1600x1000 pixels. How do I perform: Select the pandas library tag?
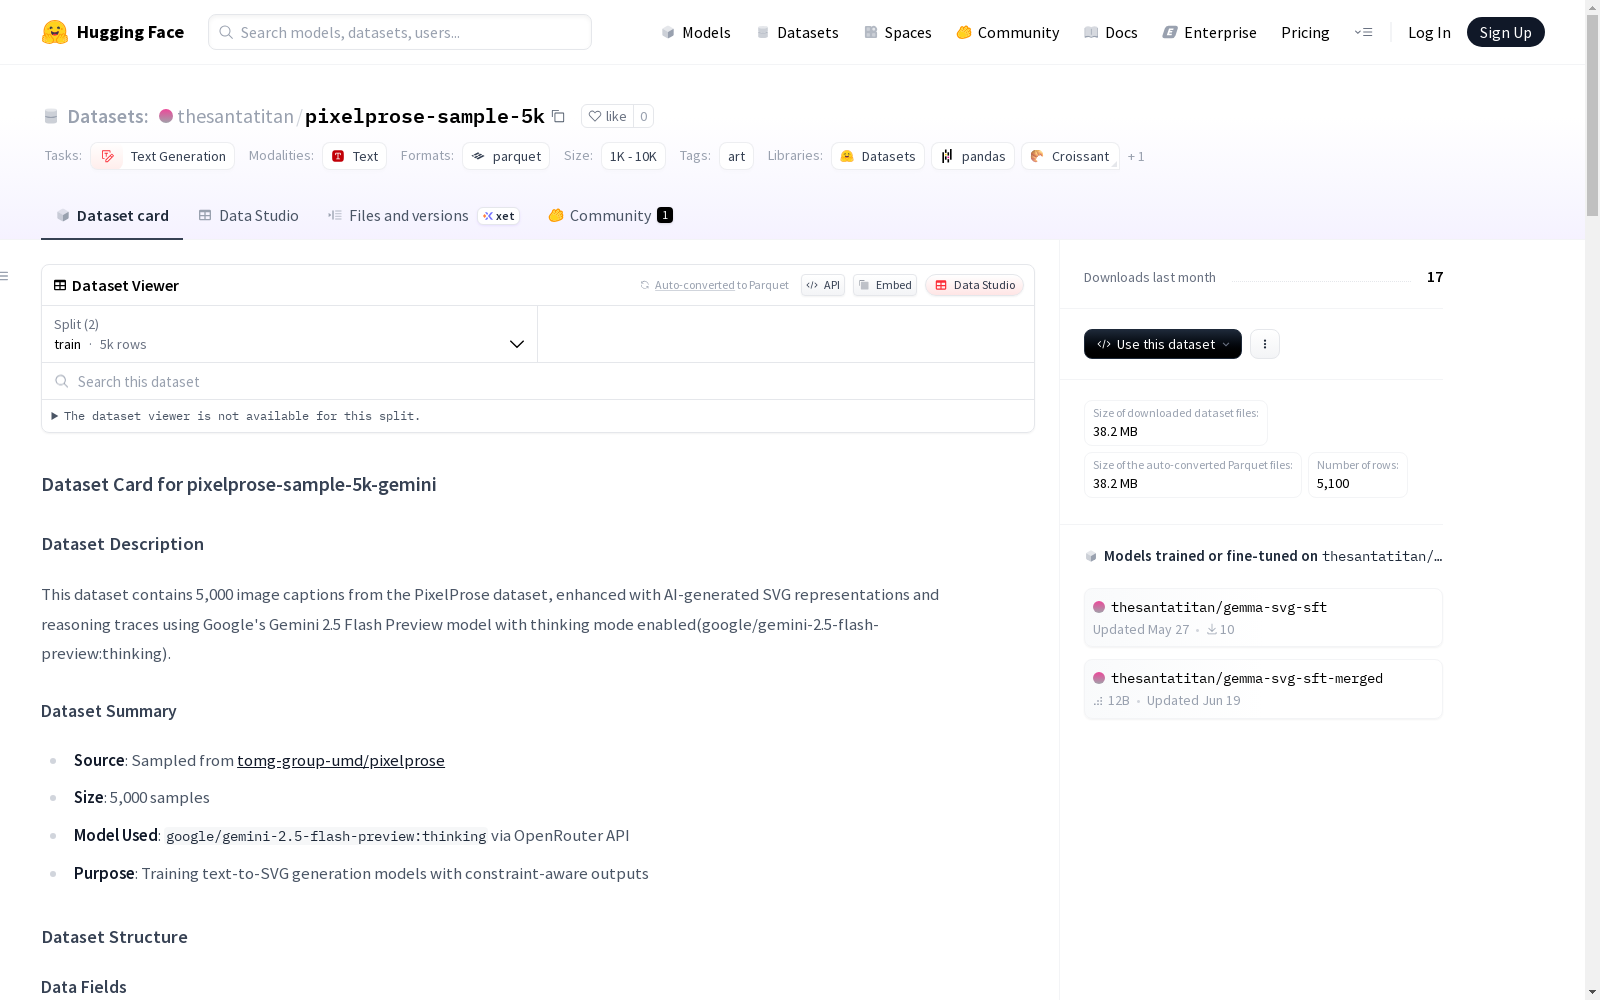coord(973,156)
